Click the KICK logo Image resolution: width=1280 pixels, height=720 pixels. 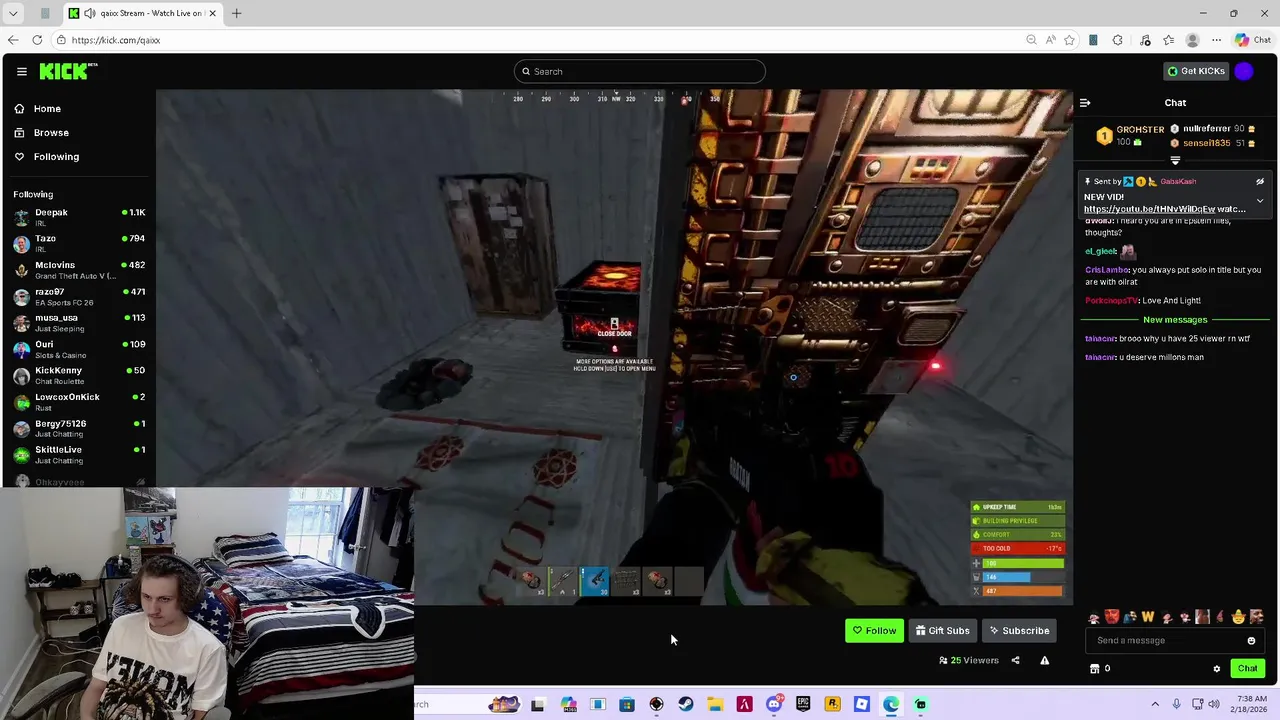point(68,71)
